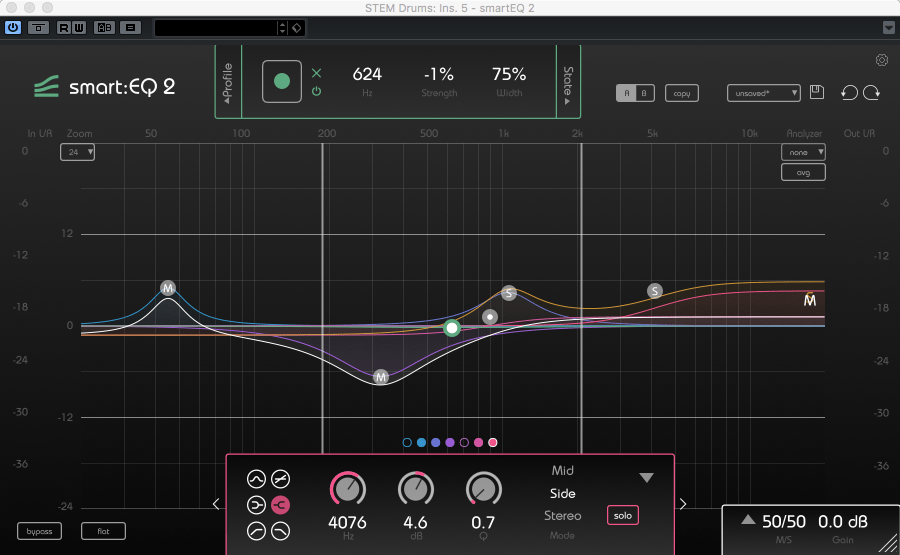
Task: Click the redo arrow icon
Action: (871, 92)
